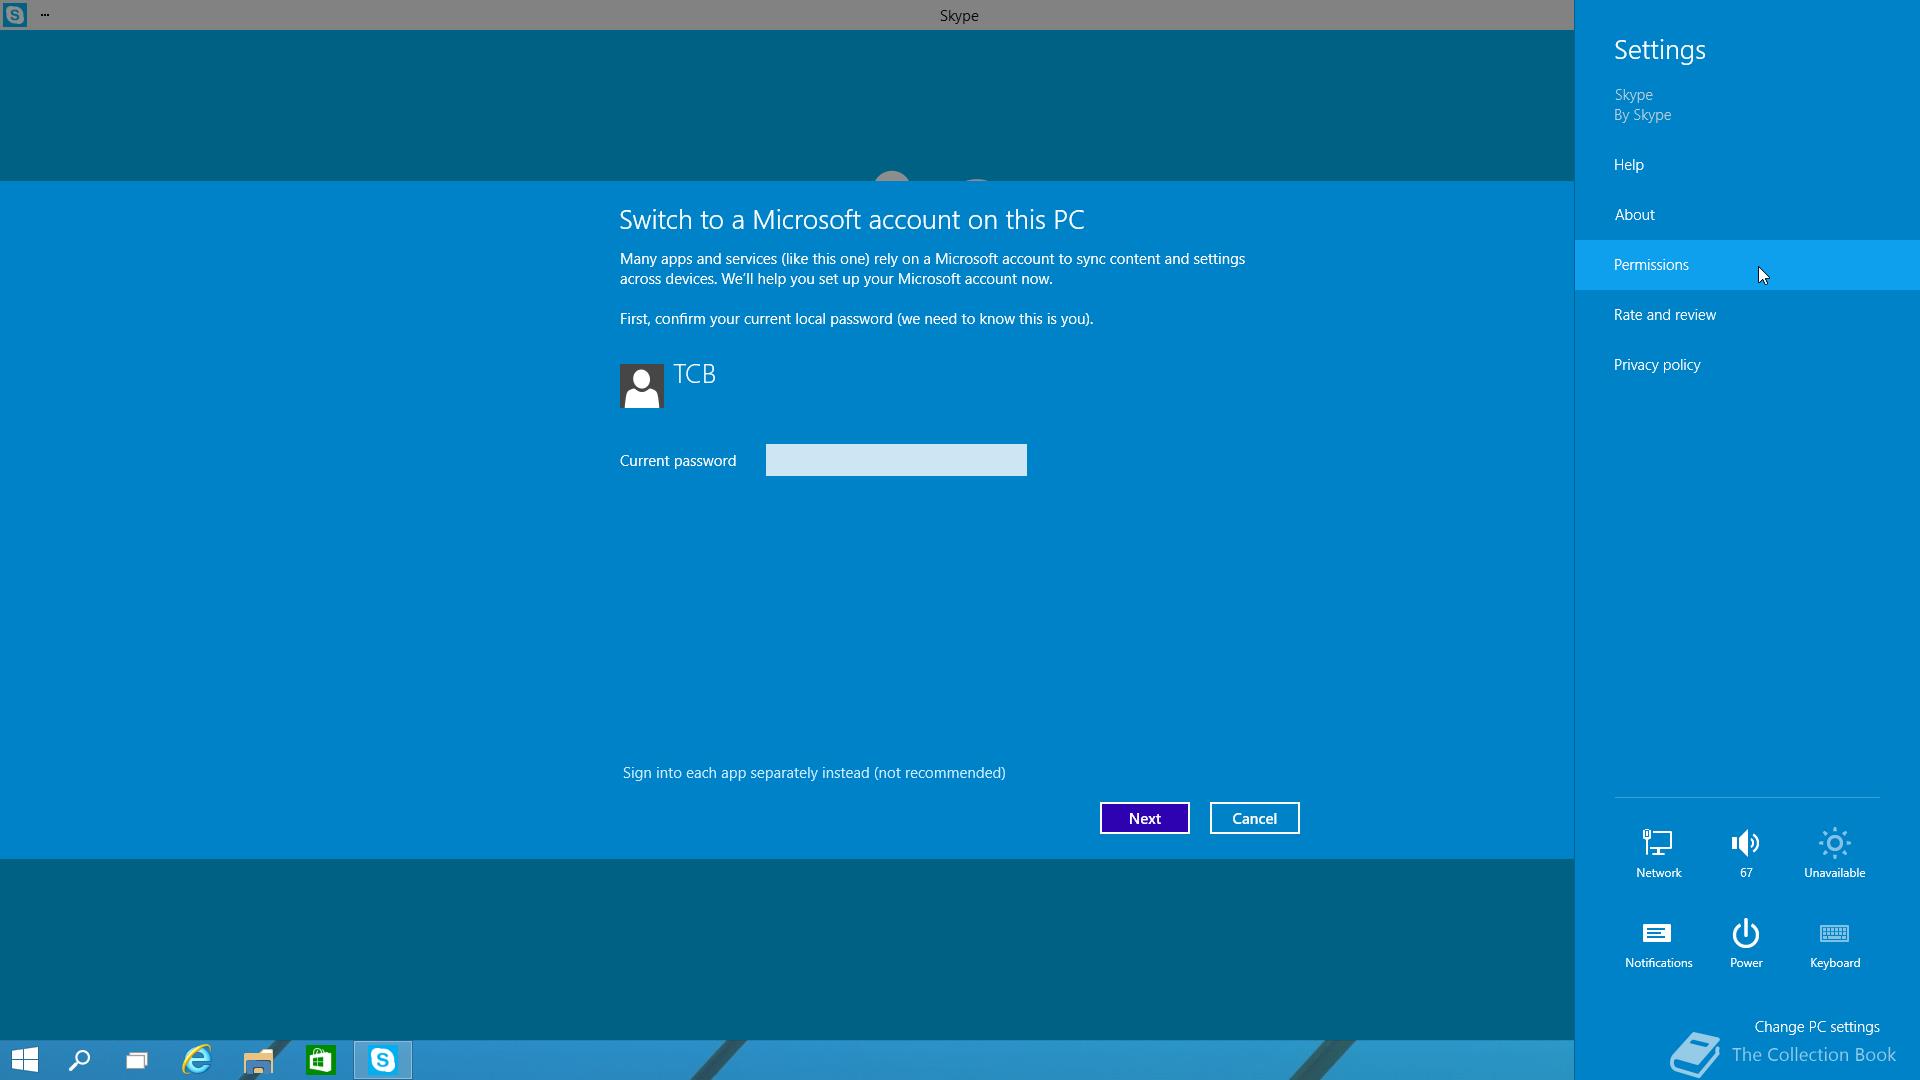The image size is (1920, 1080).
Task: Open About in the Settings pane
Action: [x=1747, y=215]
